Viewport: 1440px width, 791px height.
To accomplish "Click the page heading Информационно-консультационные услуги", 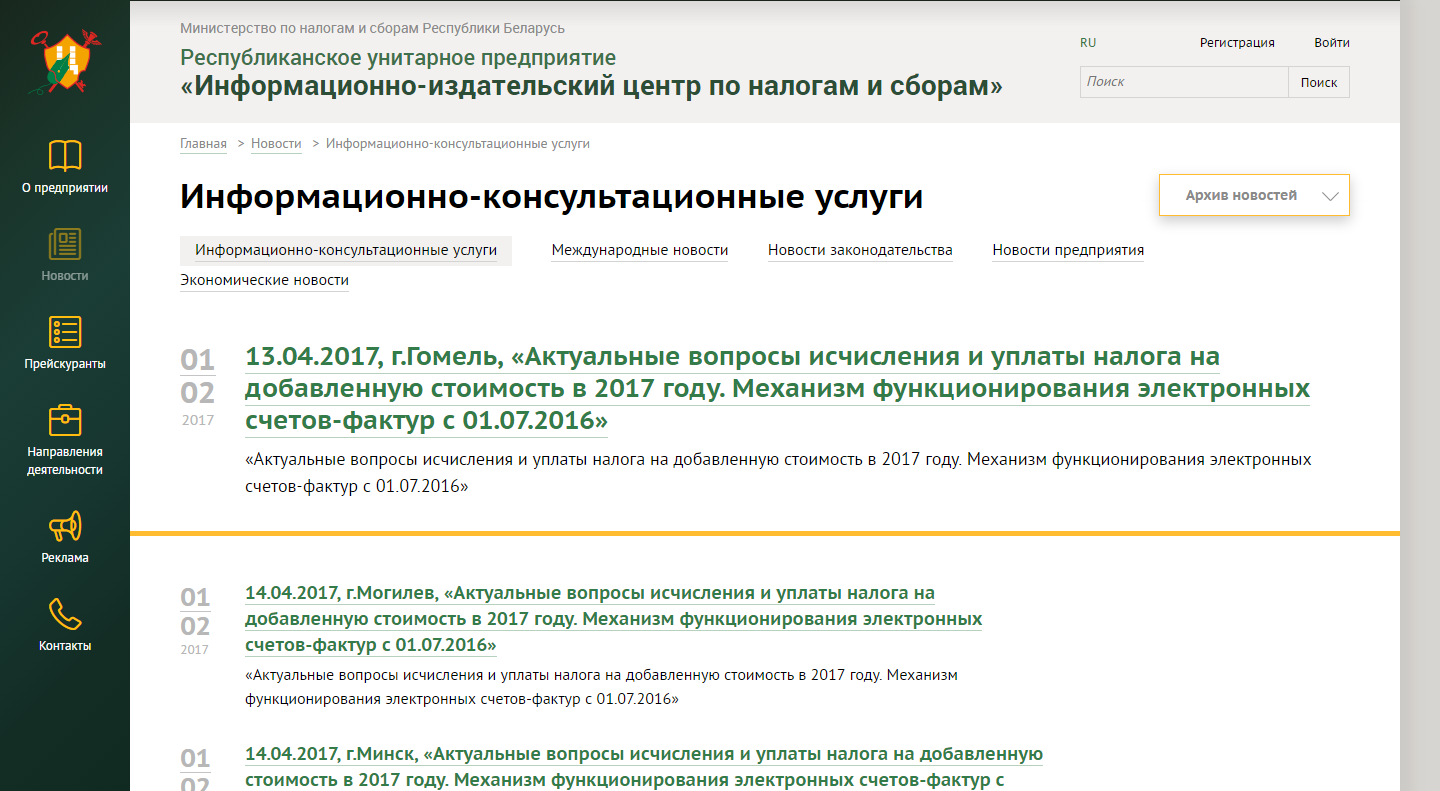I will [552, 198].
